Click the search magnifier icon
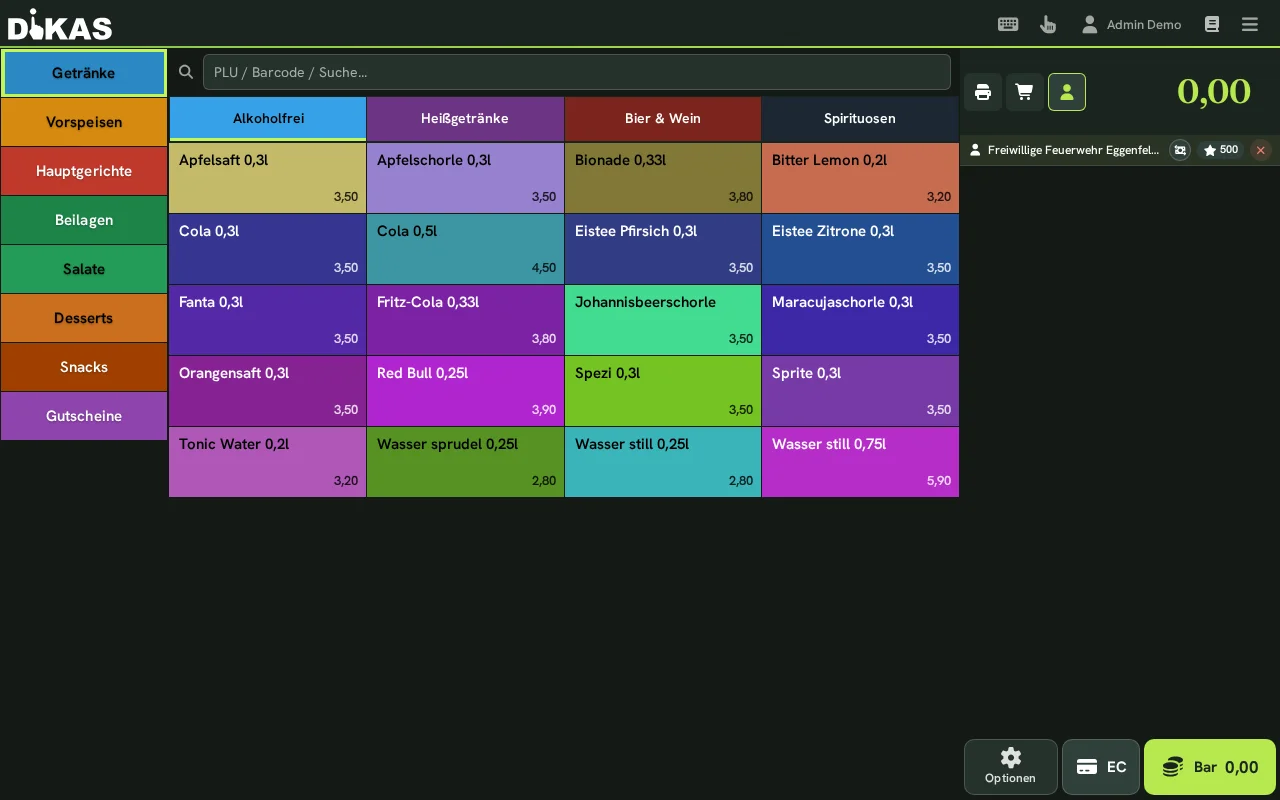 (x=185, y=72)
